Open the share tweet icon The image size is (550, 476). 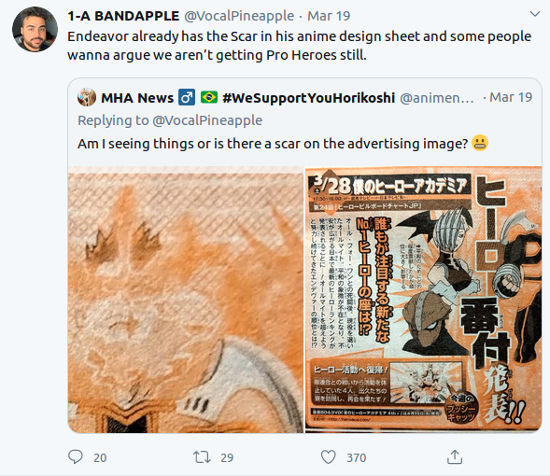click(455, 457)
